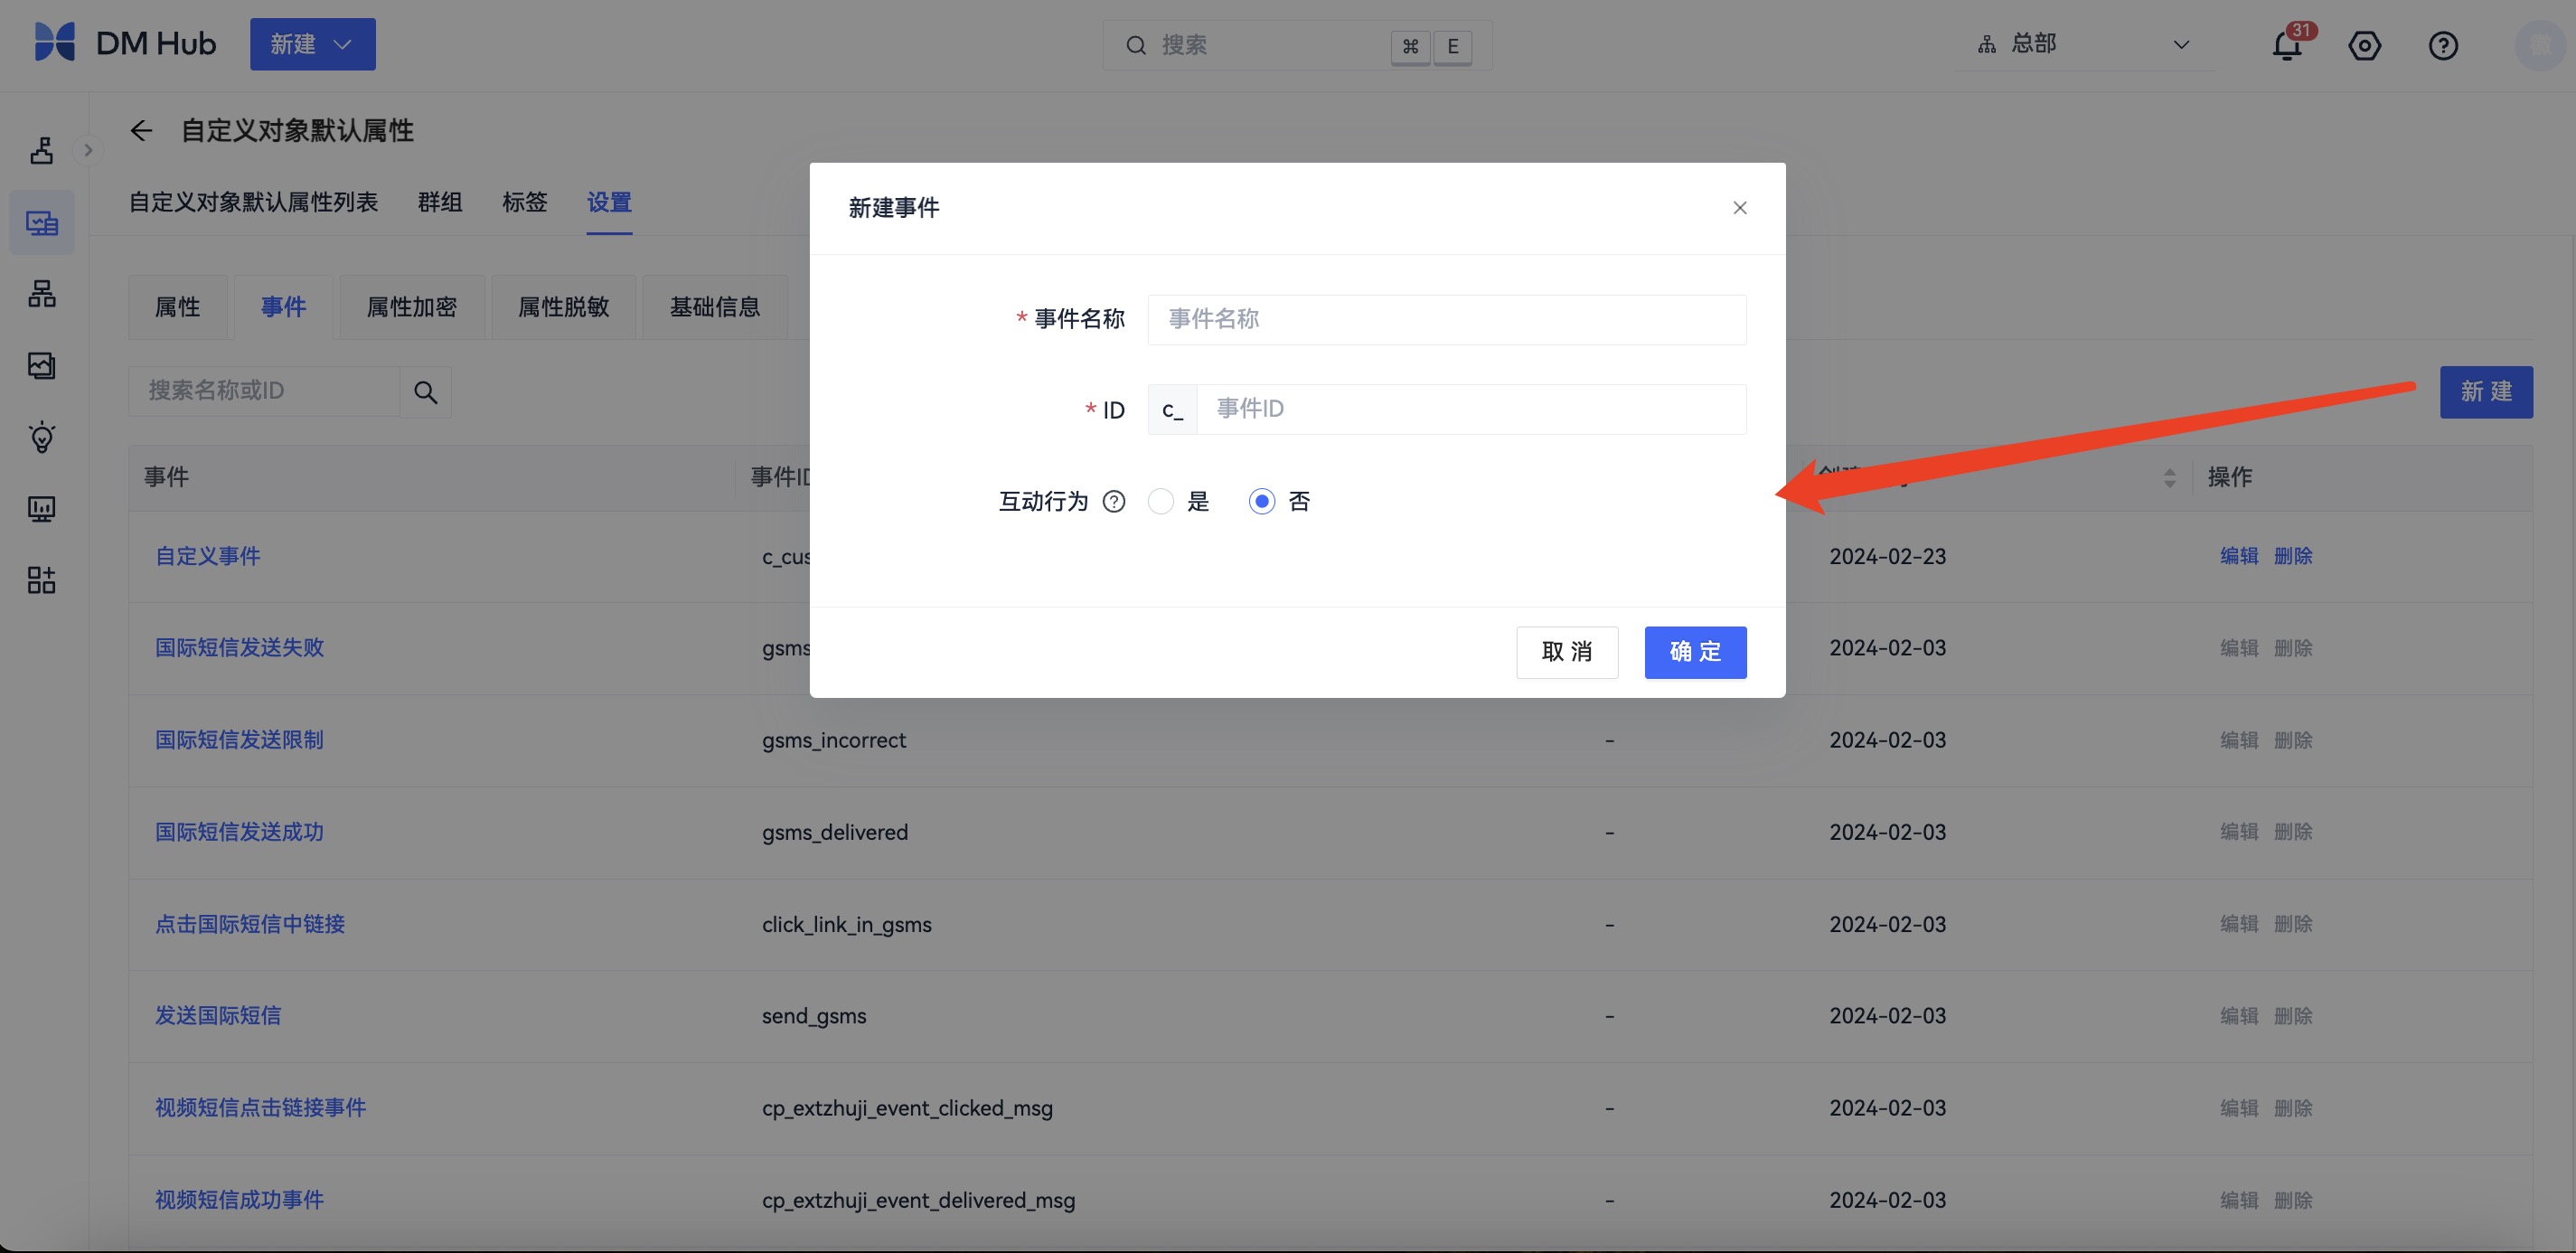This screenshot has height=1253, width=2576.
Task: Click the gsms_delivered cell
Action: 835,833
